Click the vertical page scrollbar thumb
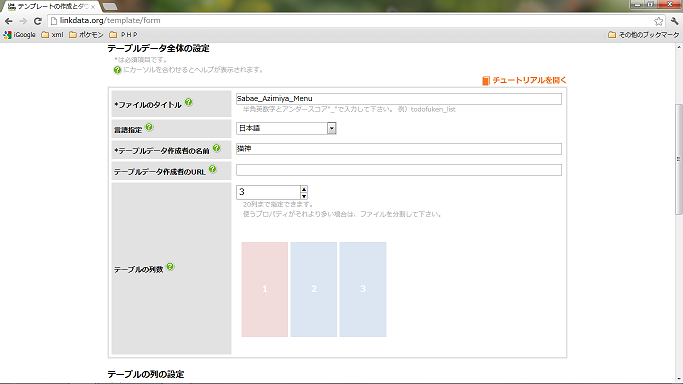Image resolution: width=683 pixels, height=384 pixels. [x=678, y=159]
